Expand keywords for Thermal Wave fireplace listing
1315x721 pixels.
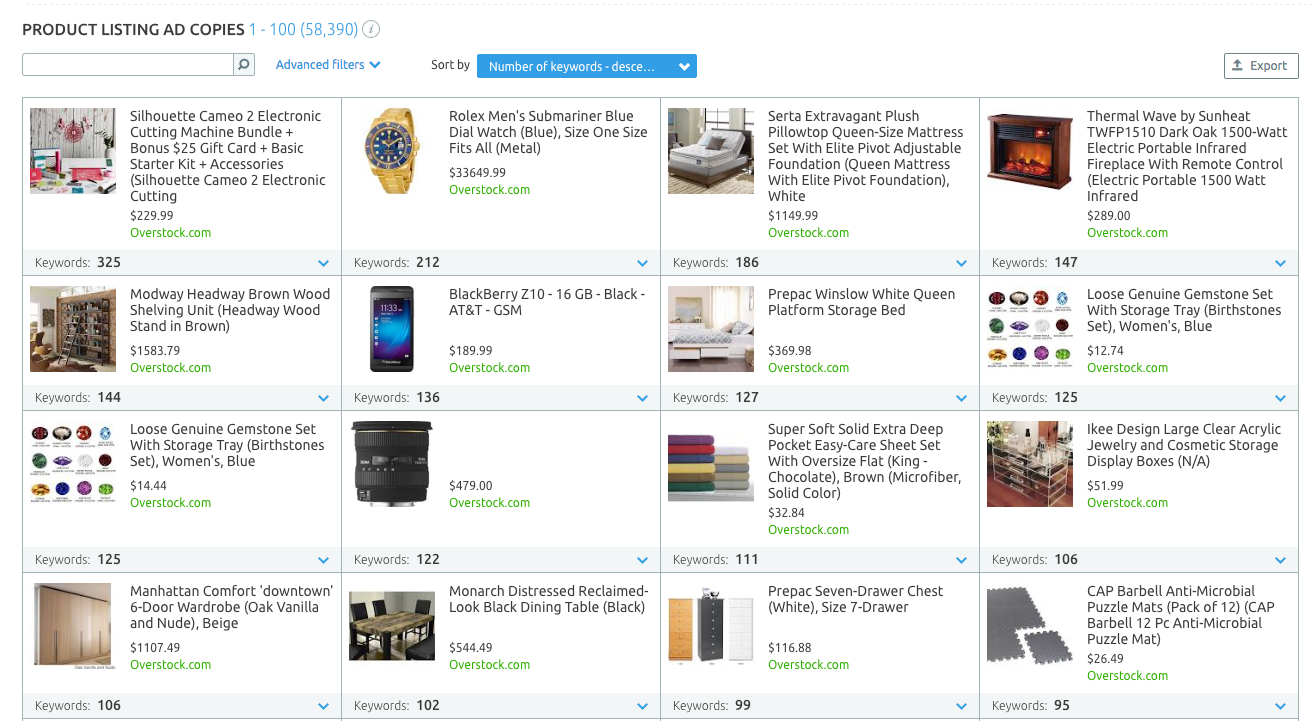click(x=1280, y=263)
